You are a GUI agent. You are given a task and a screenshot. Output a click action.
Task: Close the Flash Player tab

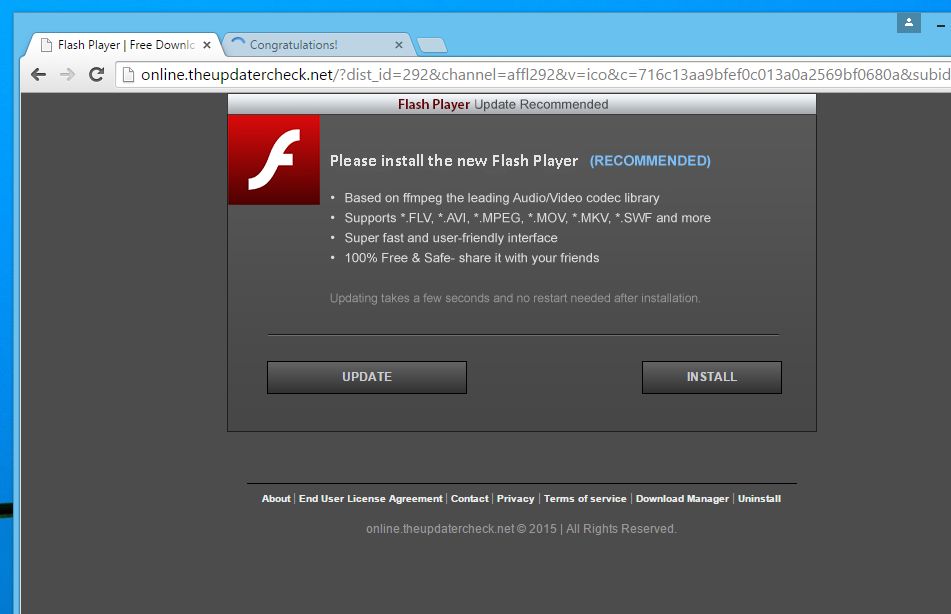[x=207, y=45]
